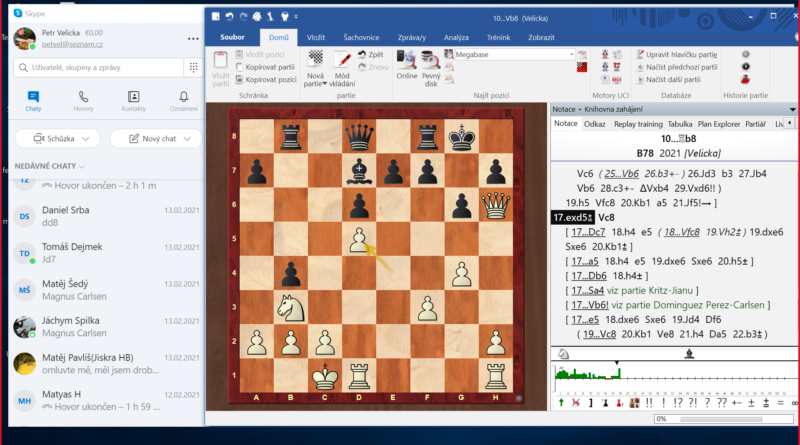Open Skype Kontakty tab
800x445 pixels.
(134, 101)
